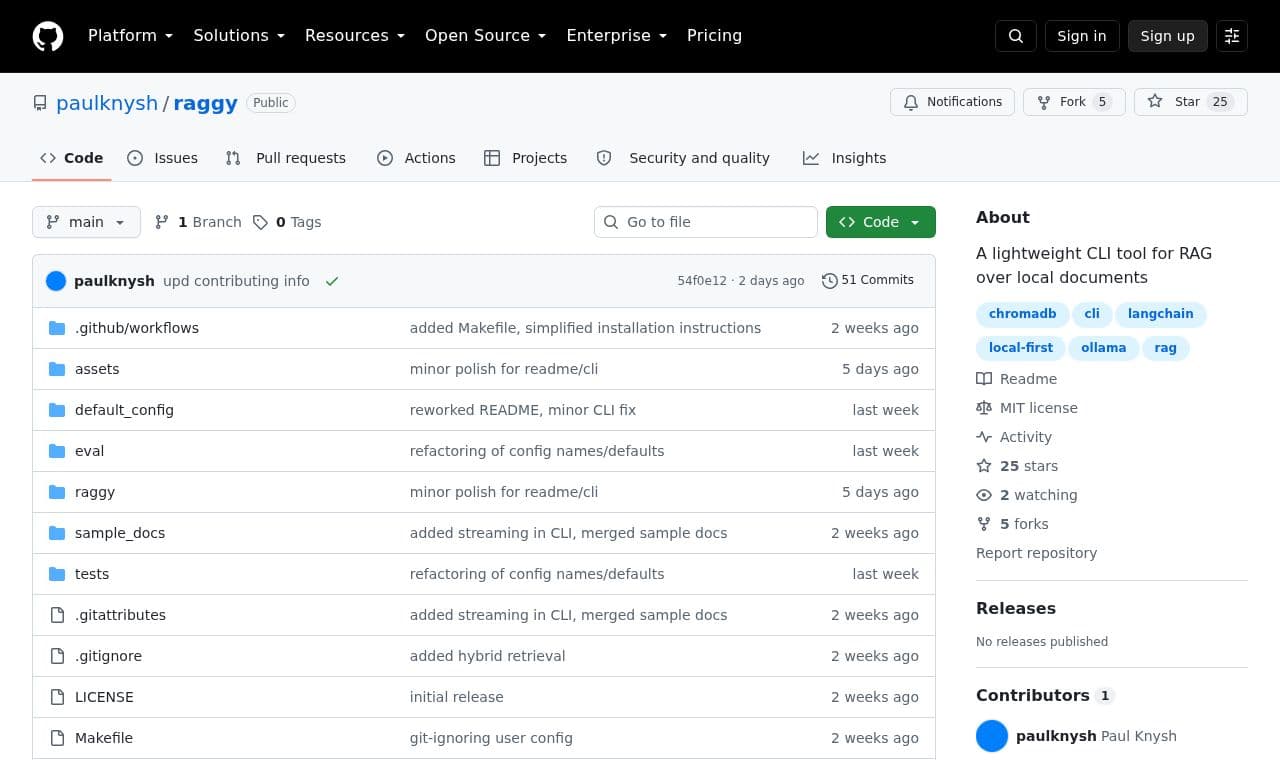View the 1 Branch link
Viewport: 1280px width, 760px height.
click(198, 222)
